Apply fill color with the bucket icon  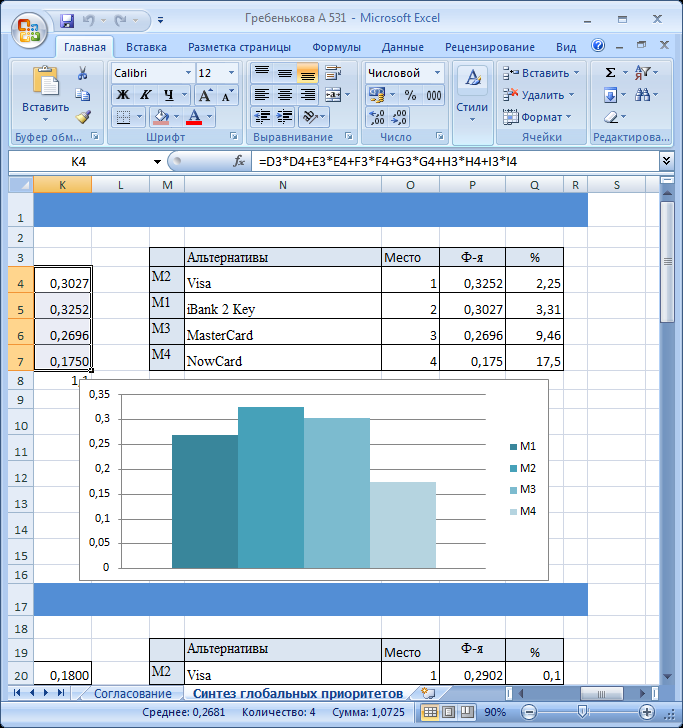(161, 117)
